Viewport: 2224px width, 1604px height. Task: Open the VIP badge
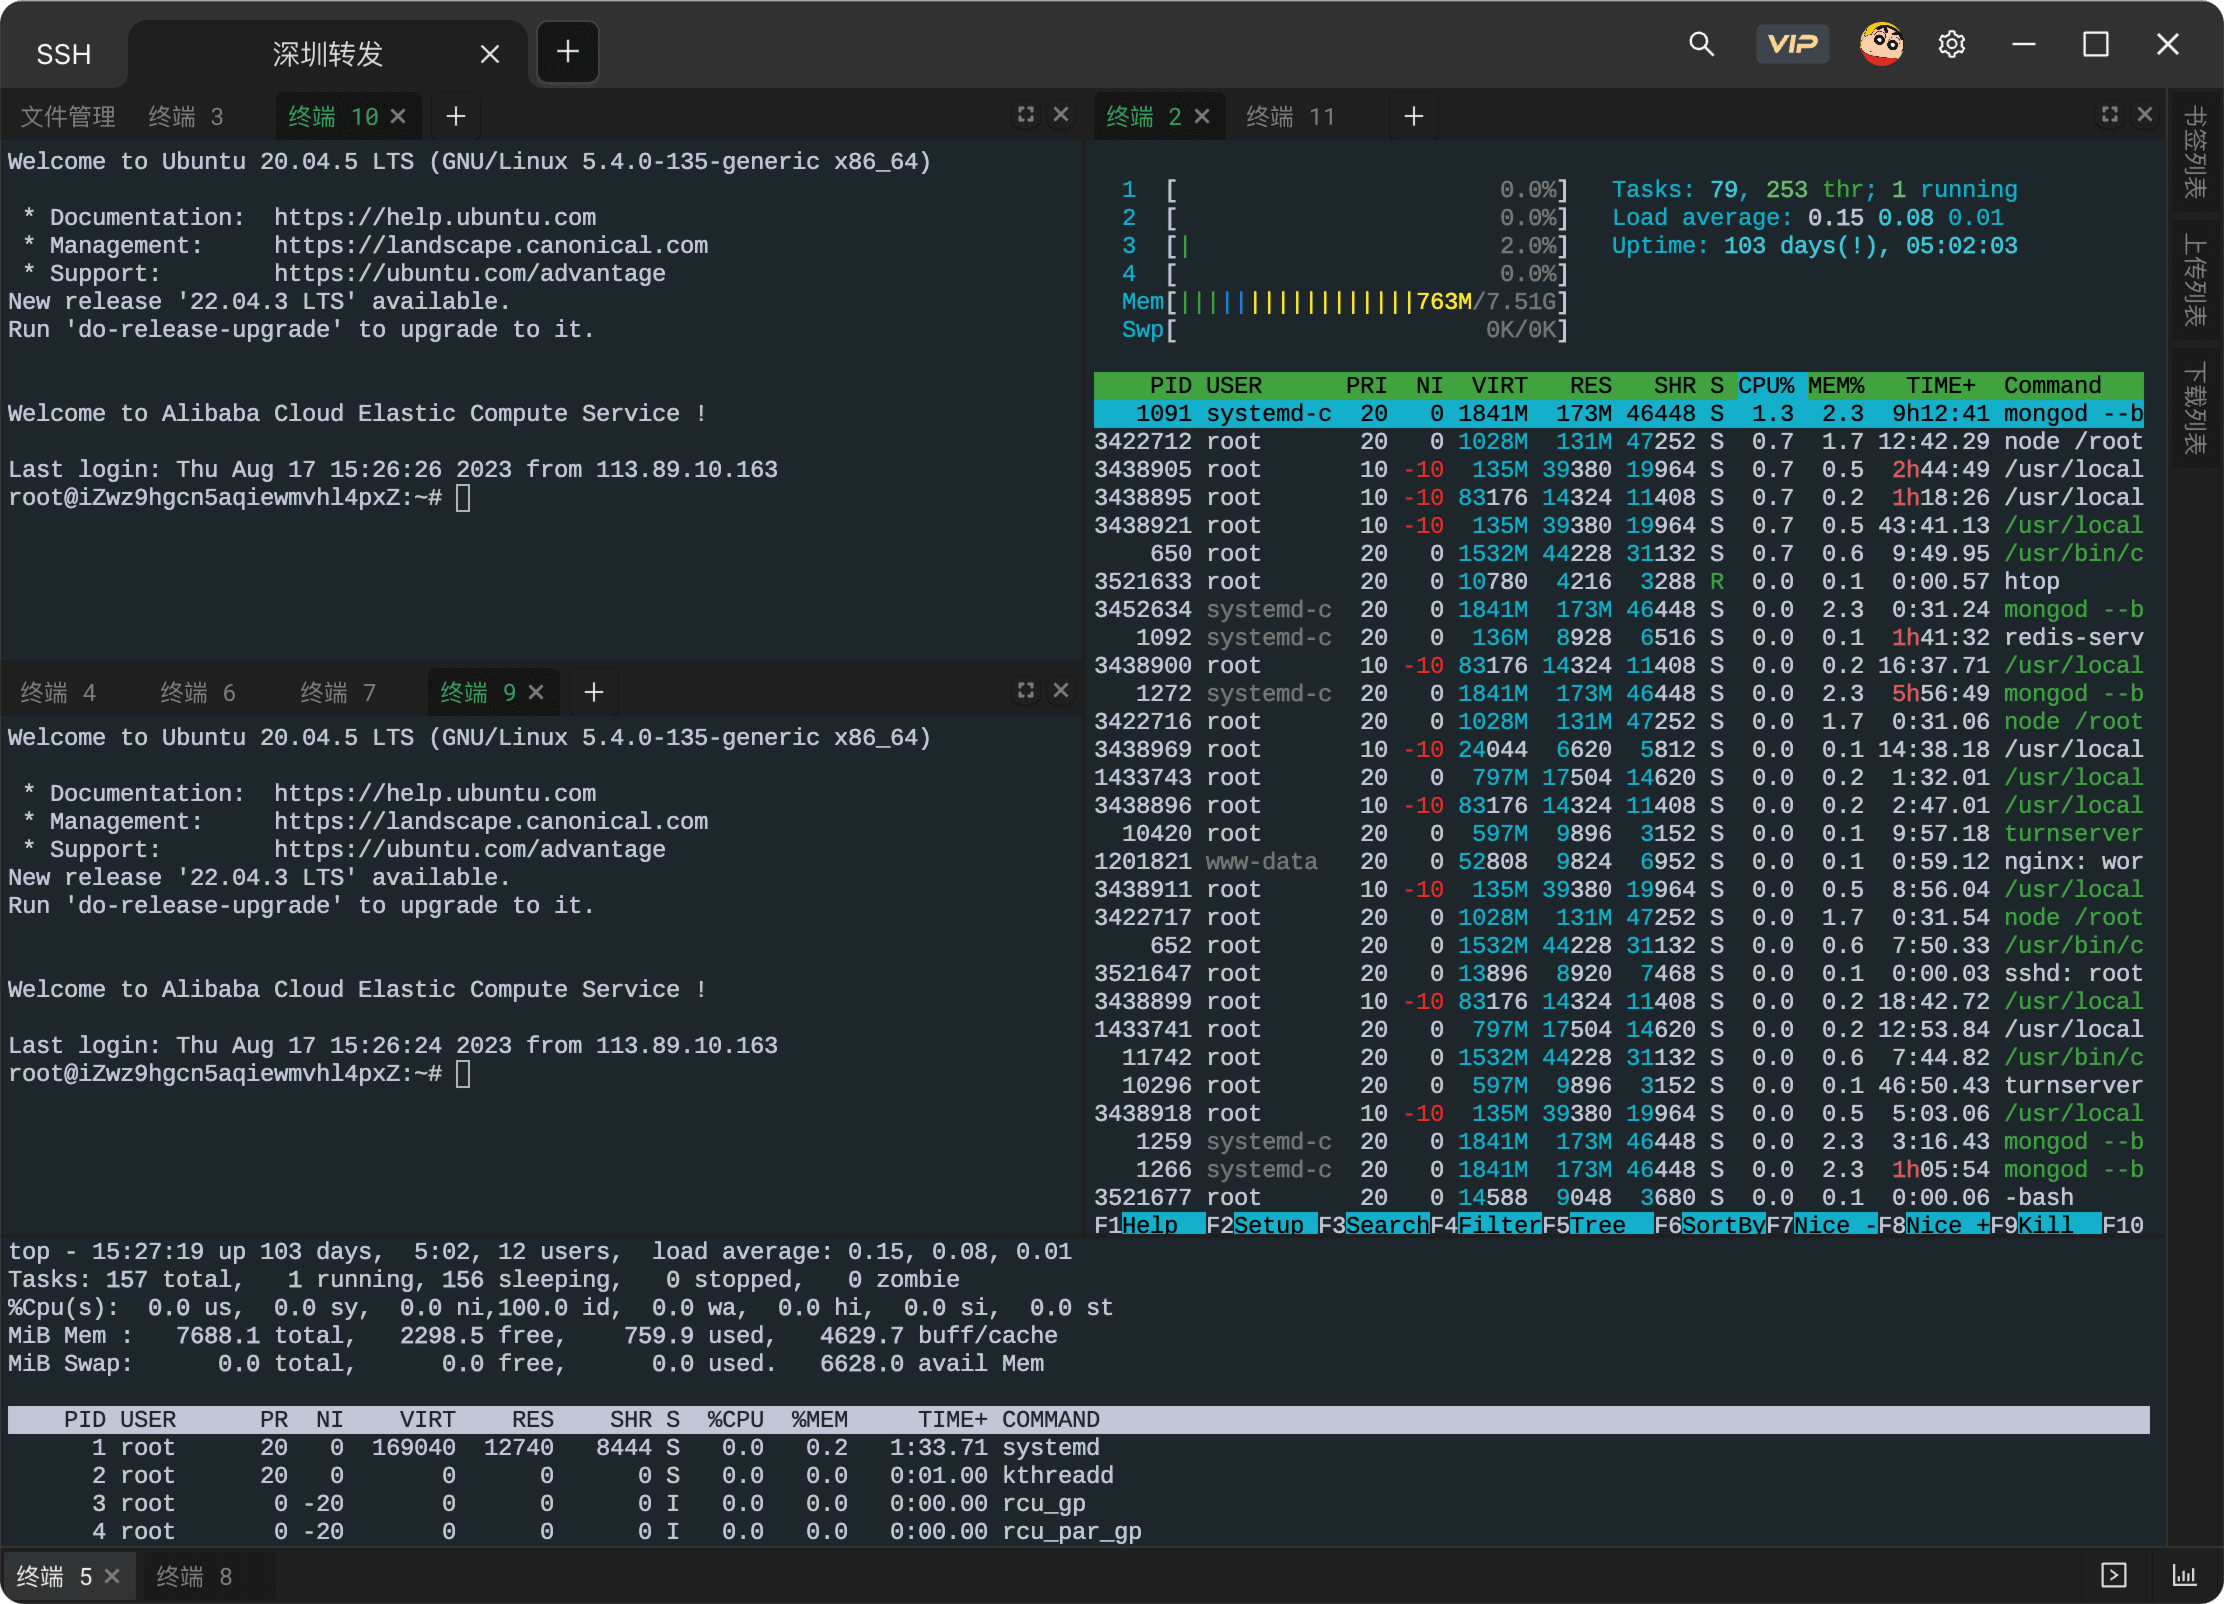point(1792,45)
